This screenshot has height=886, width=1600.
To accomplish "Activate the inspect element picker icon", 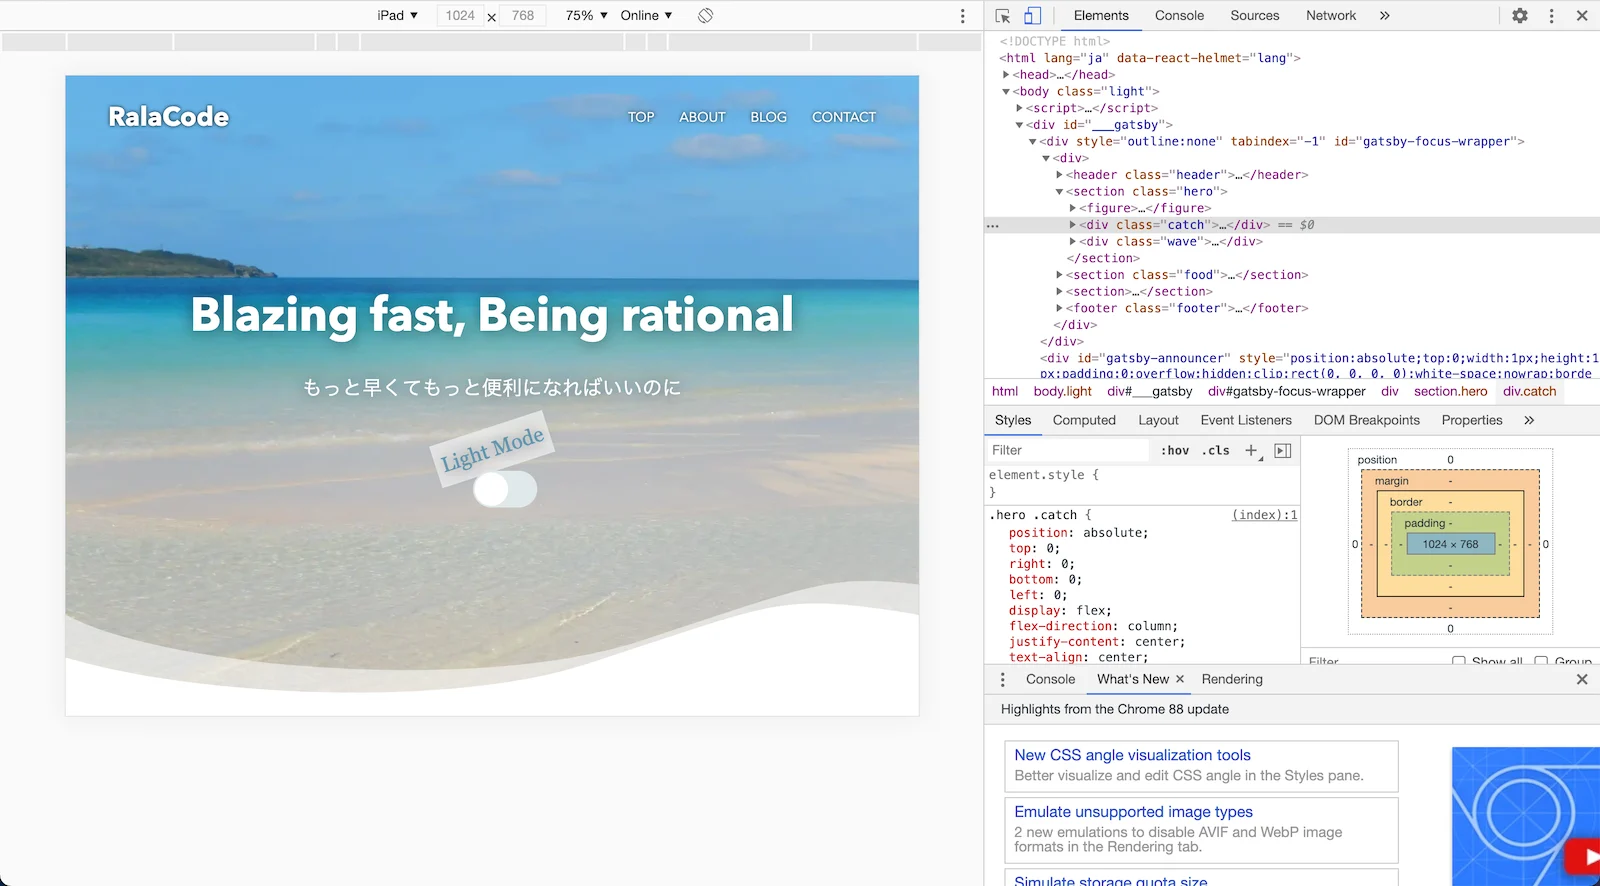I will [x=1003, y=16].
